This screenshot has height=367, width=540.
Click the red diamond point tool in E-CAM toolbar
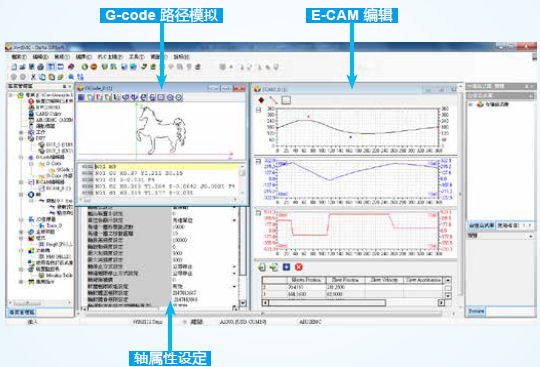[261, 100]
